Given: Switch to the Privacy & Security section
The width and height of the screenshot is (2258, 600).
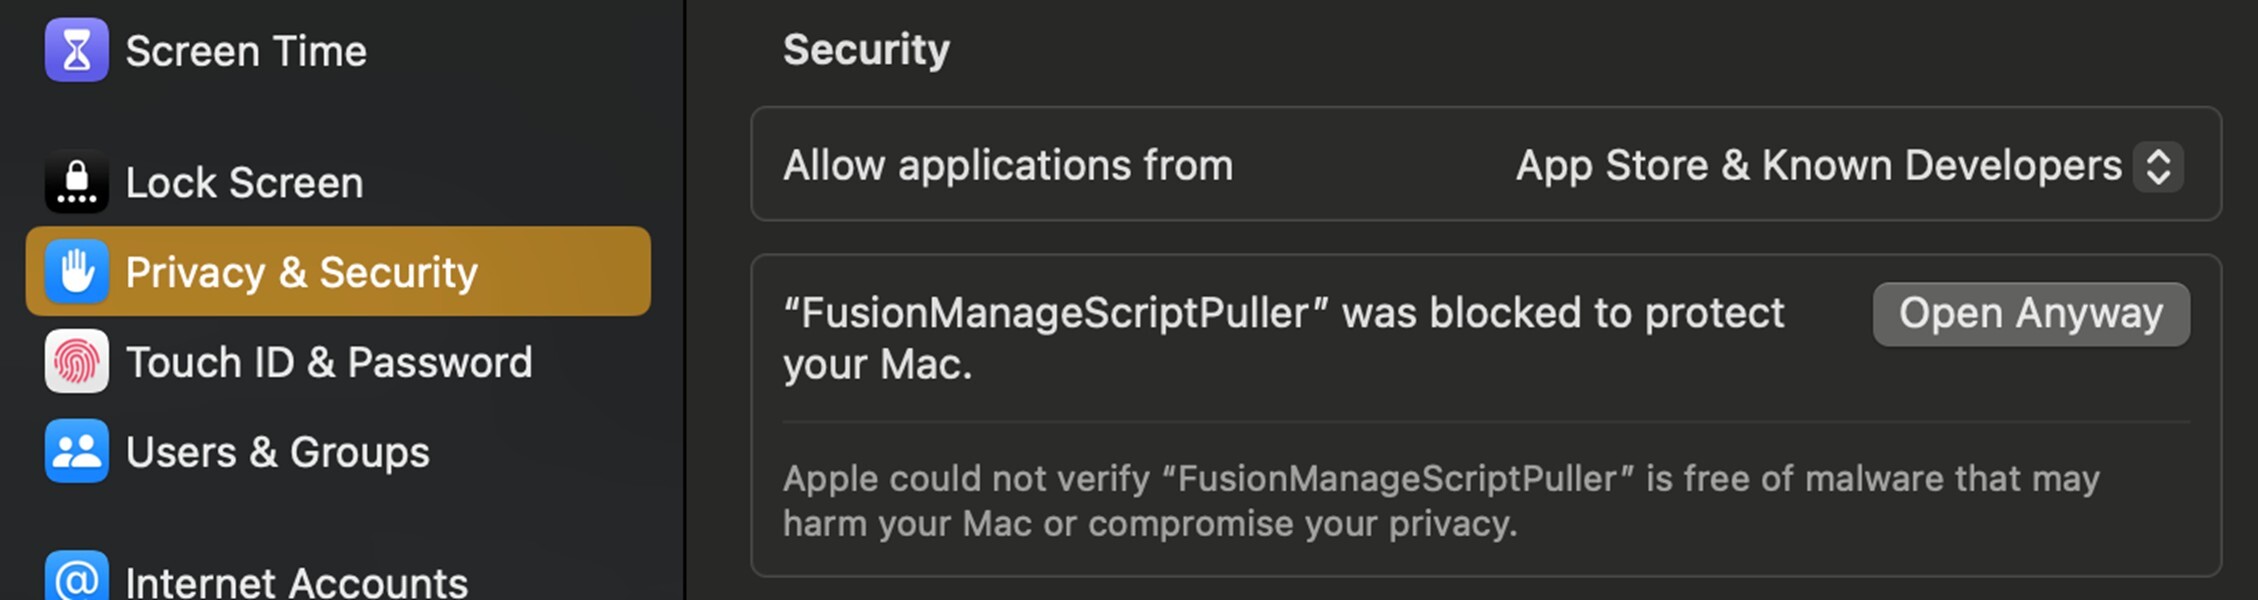Looking at the screenshot, I should coord(300,271).
